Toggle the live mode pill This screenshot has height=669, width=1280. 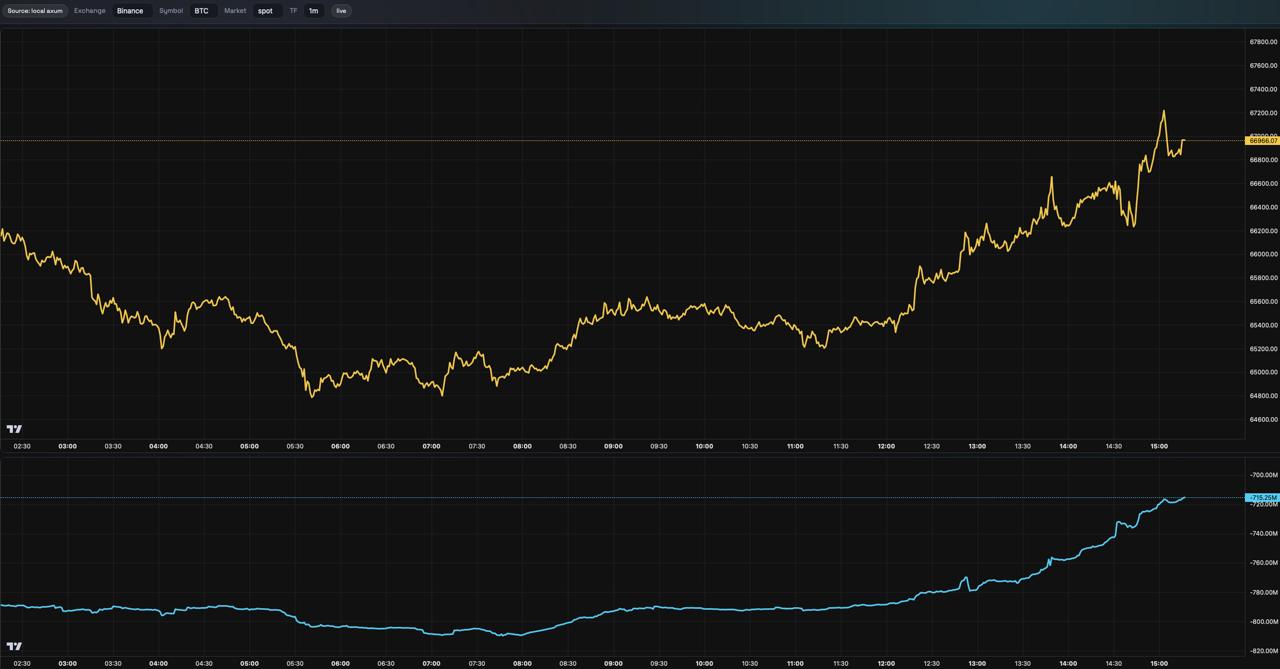pos(341,11)
